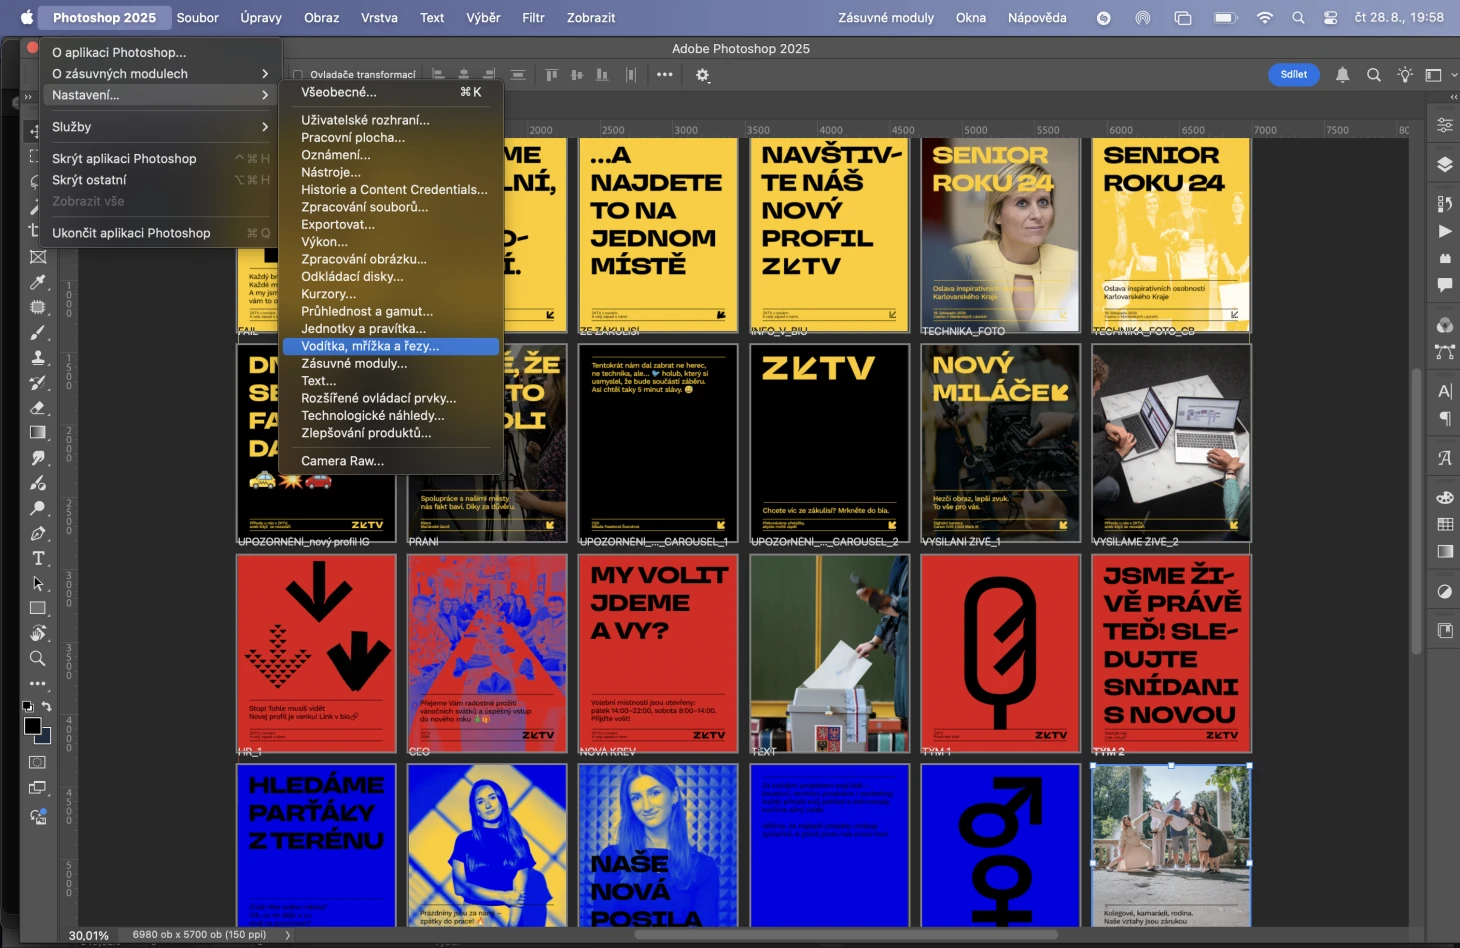Screen dimensions: 1460x948
Task: Choose Vodítka, mřížka a řezy...
Action: [390, 346]
